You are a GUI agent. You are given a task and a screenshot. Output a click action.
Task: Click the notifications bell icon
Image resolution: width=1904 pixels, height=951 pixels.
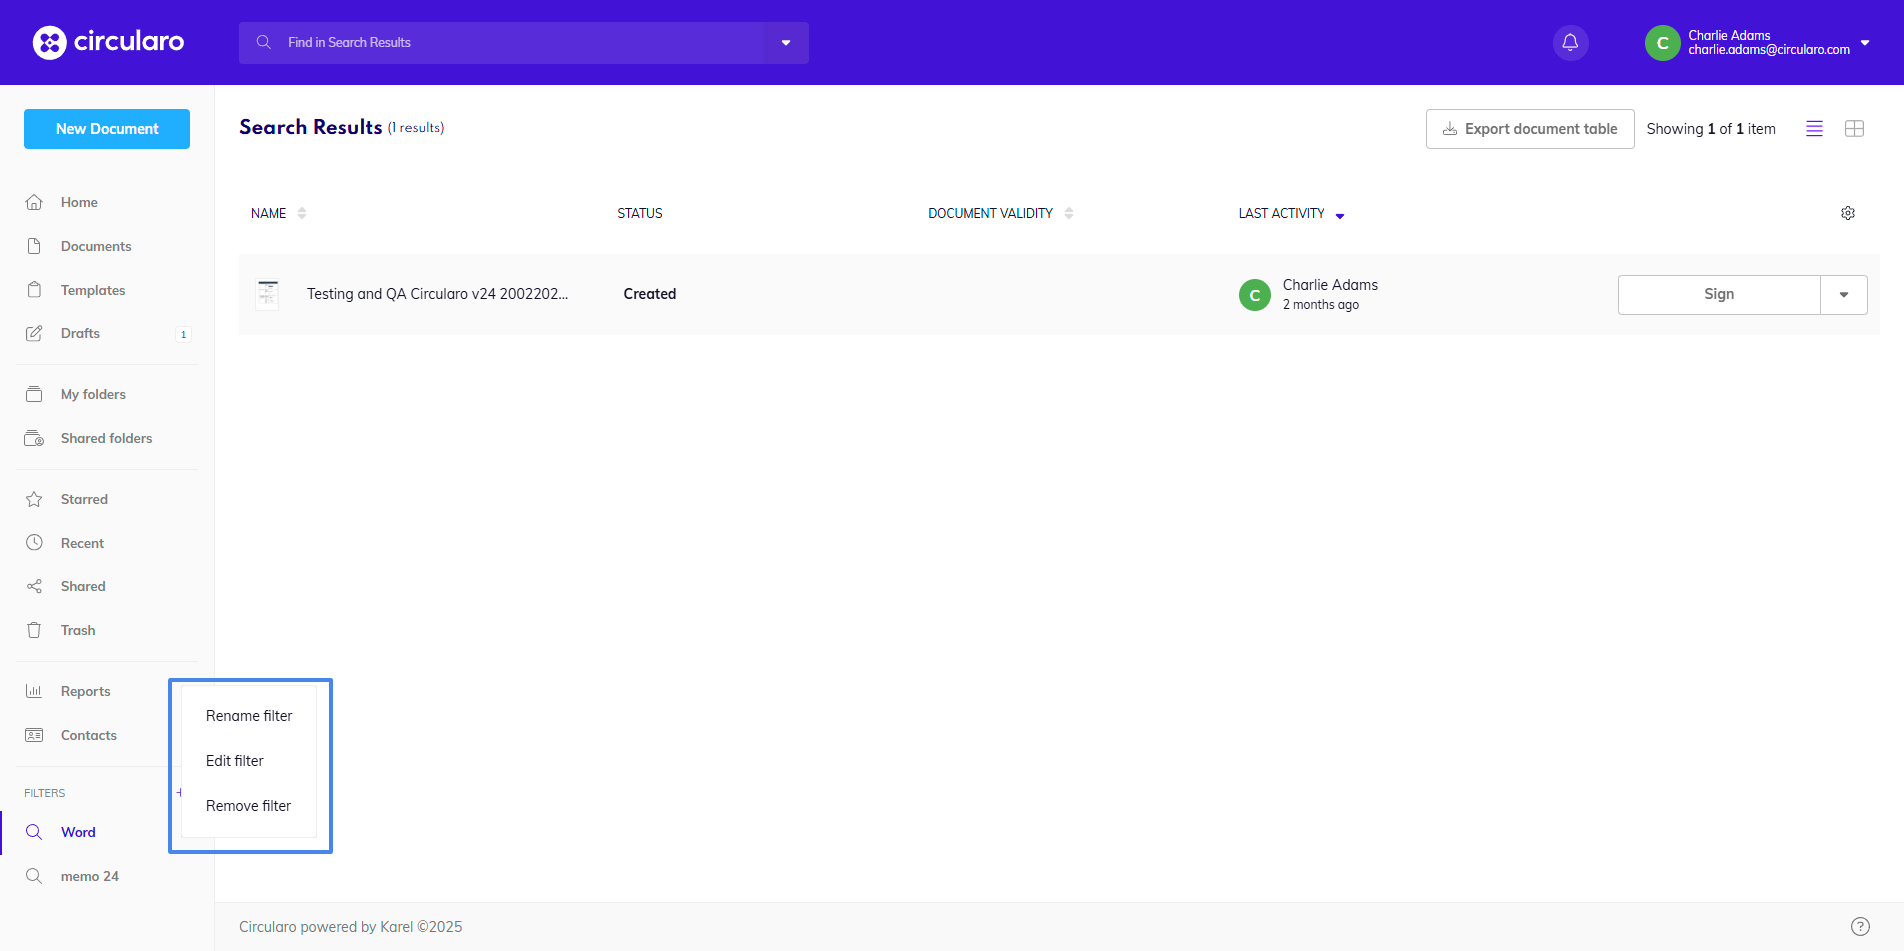pos(1570,43)
